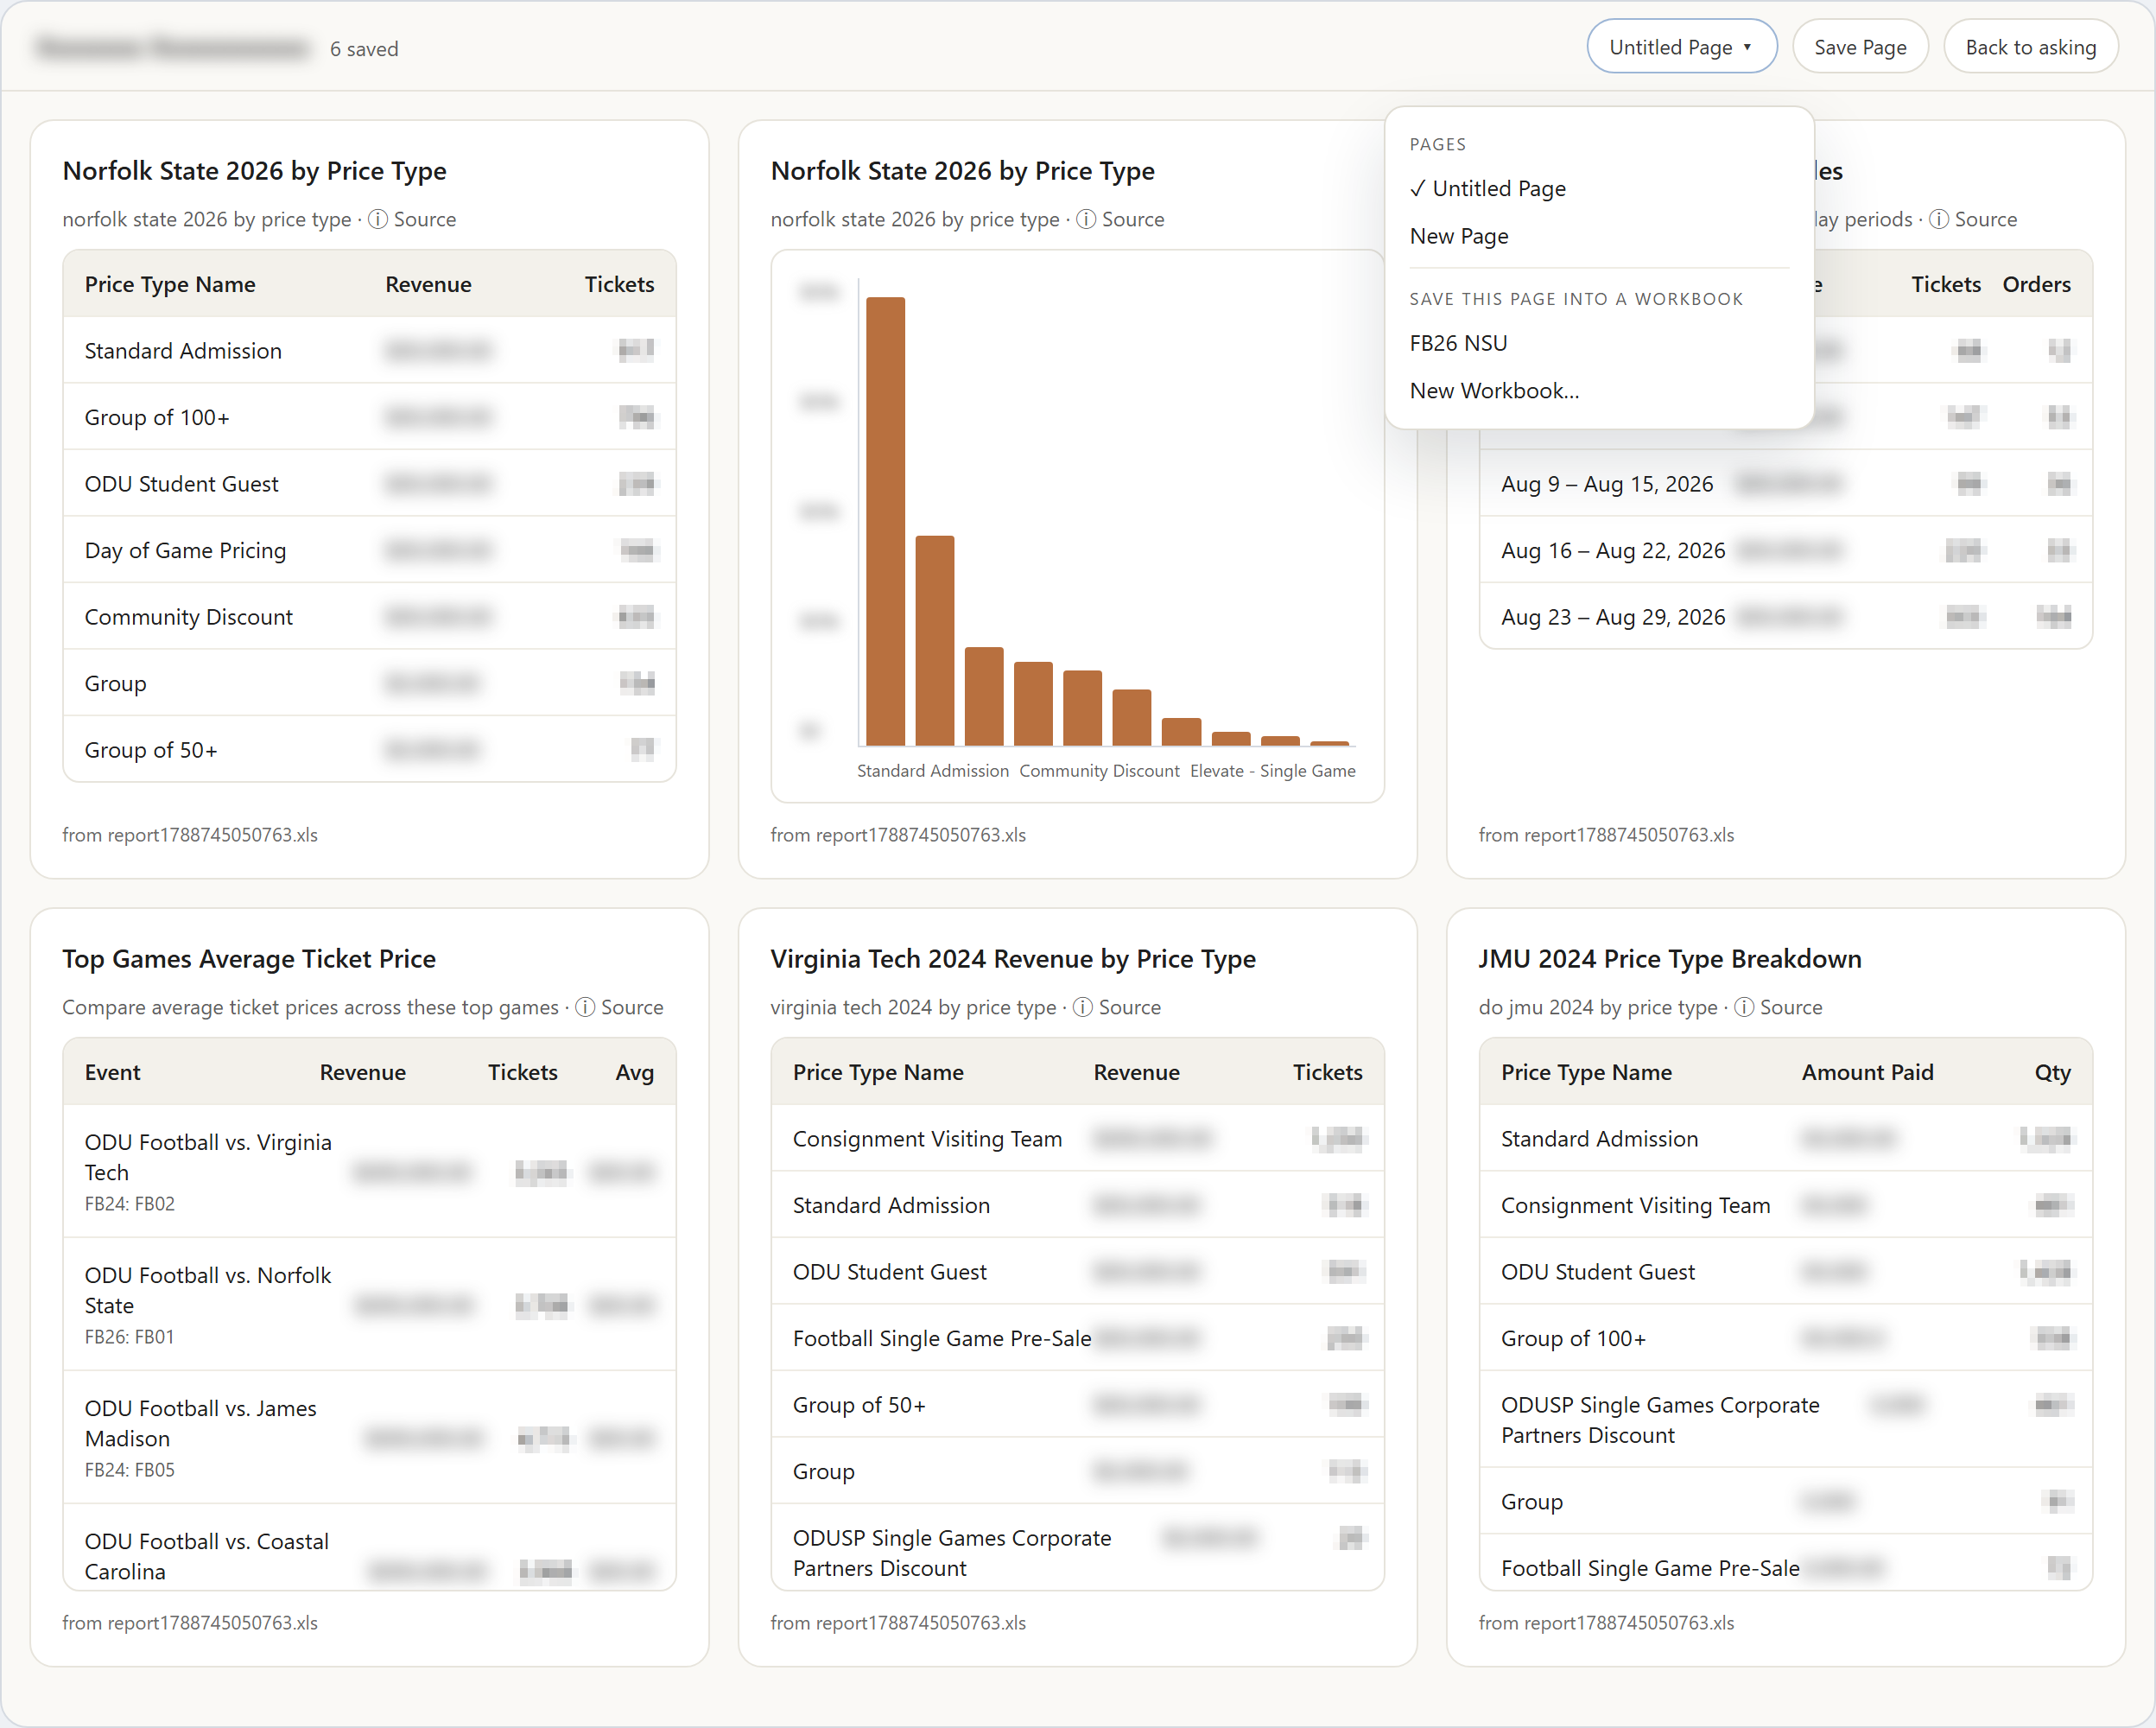
Task: Select the Group of 100+ row in Norfolk table
Action: pos(369,417)
